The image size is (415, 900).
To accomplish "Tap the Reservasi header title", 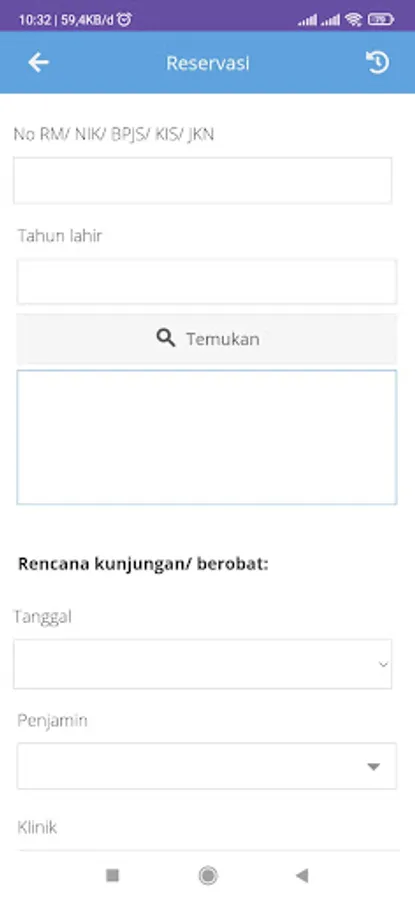I will pos(208,63).
